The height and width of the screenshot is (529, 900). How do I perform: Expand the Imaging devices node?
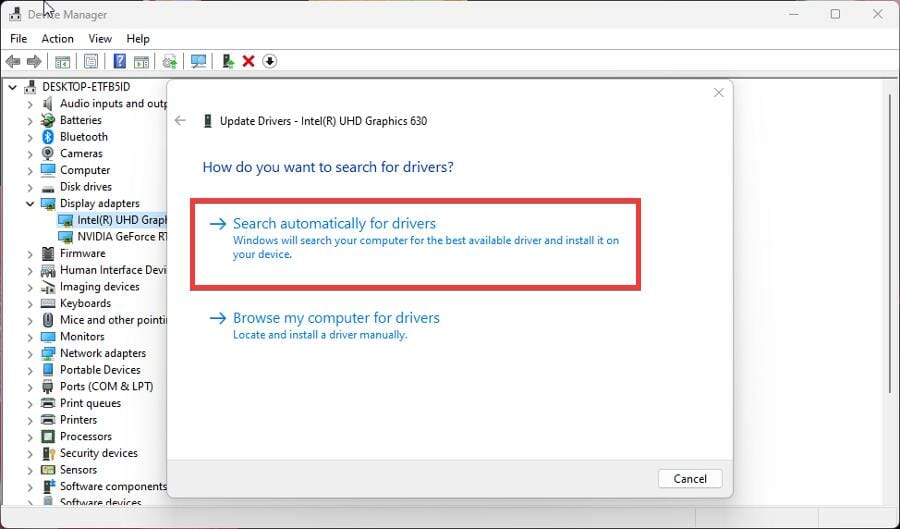pyautogui.click(x=30, y=287)
